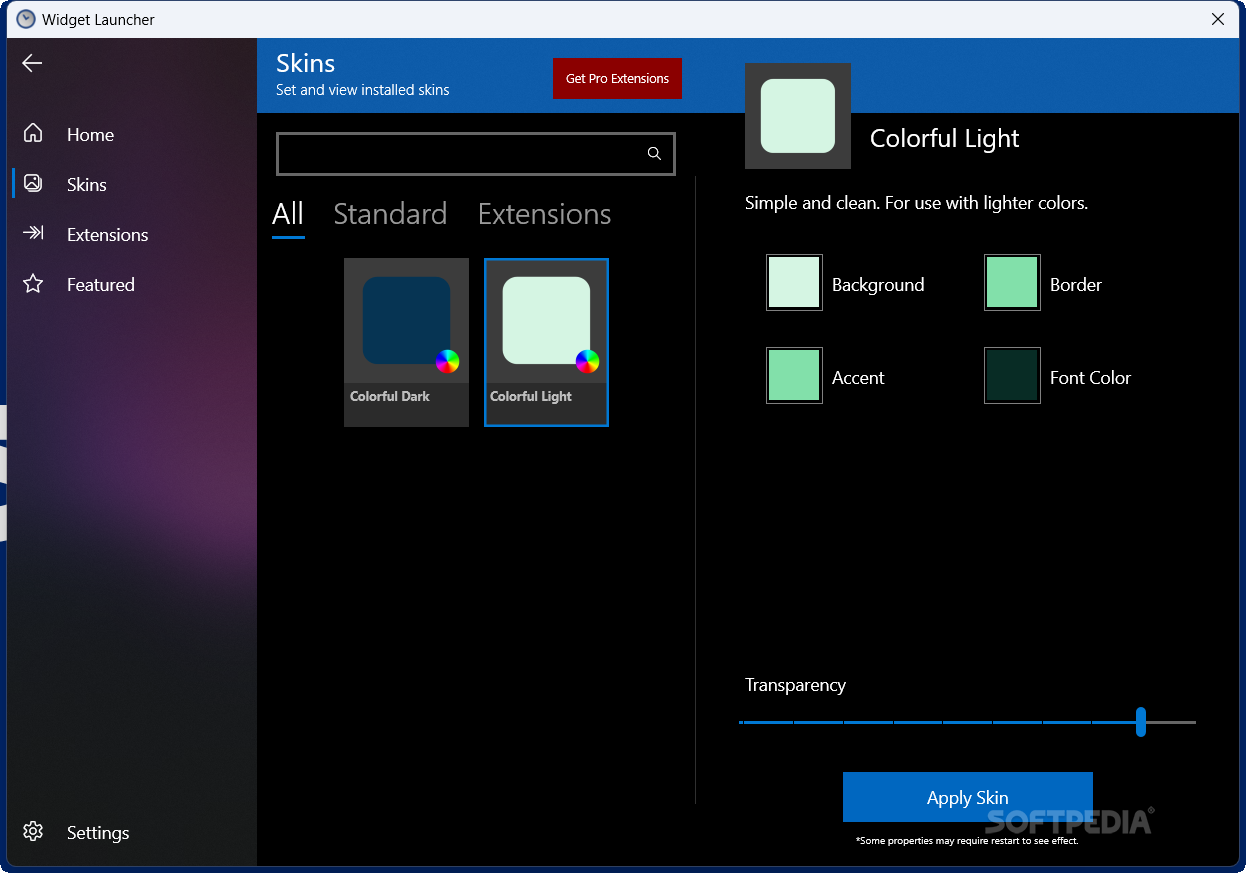Click color wheel on Colorful Dark
The width and height of the screenshot is (1246, 873).
pyautogui.click(x=448, y=361)
